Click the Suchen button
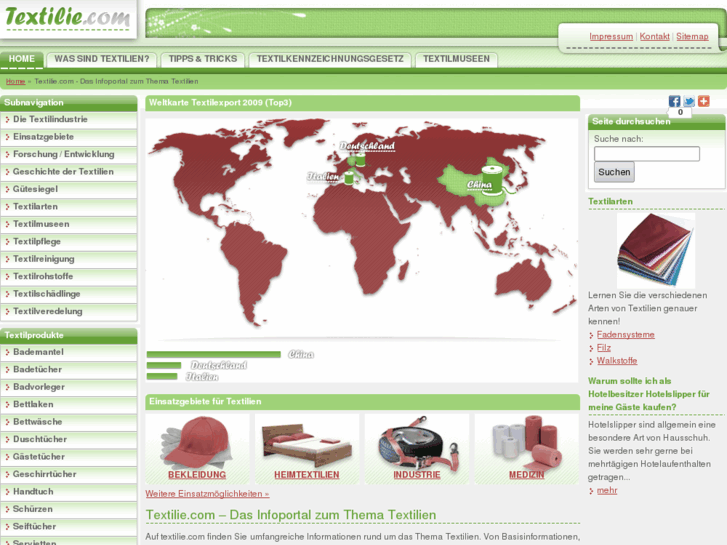 pos(614,172)
